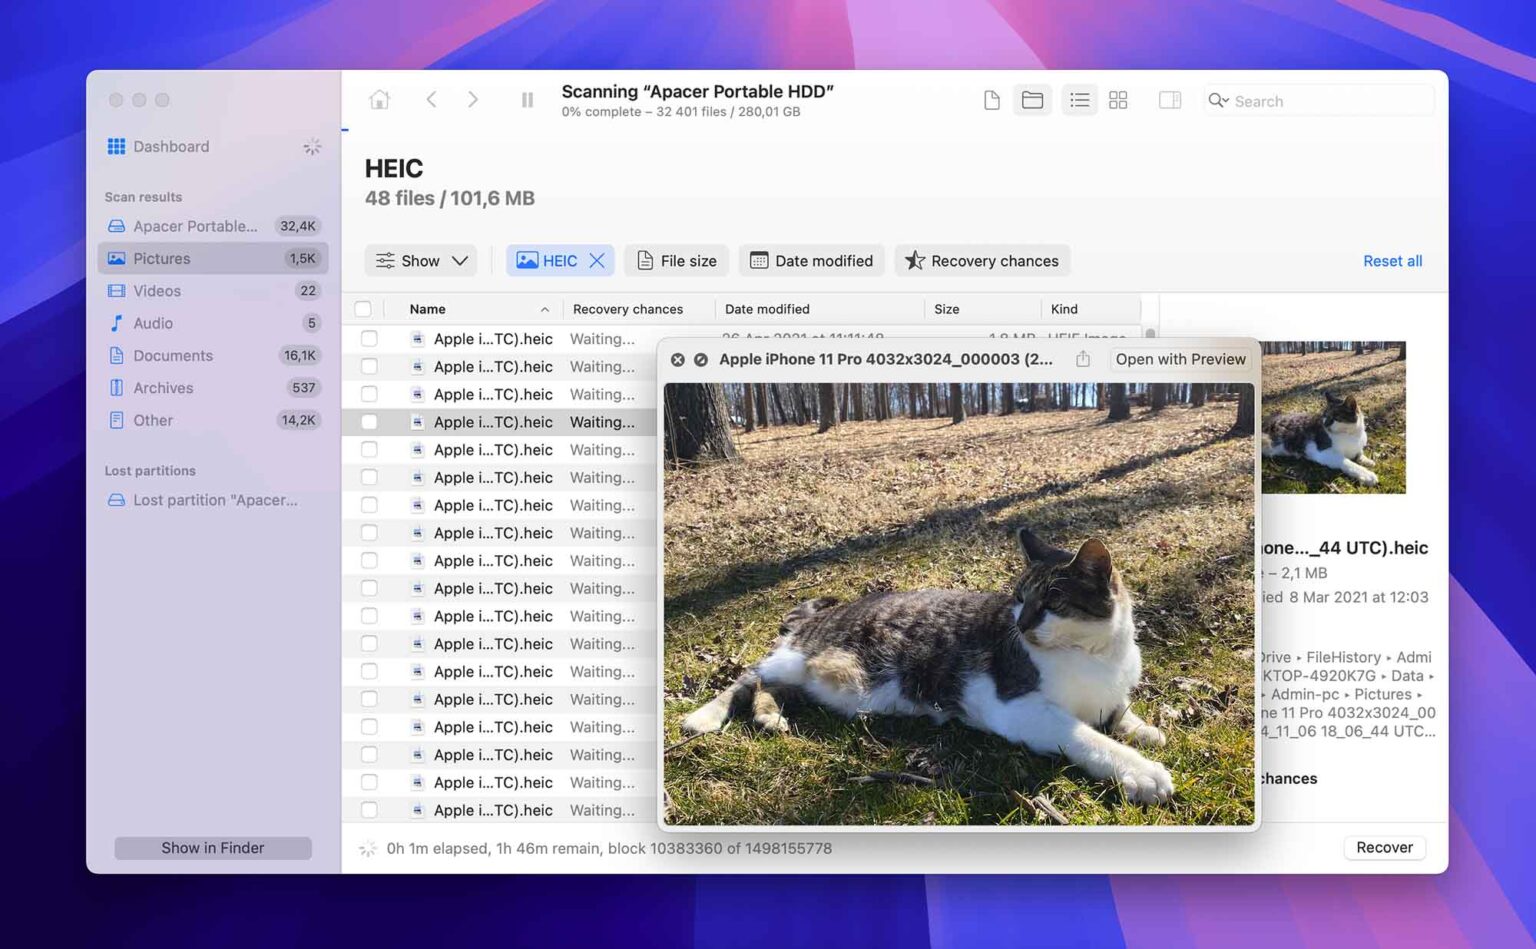Toggle the preview side panel

1170,100
